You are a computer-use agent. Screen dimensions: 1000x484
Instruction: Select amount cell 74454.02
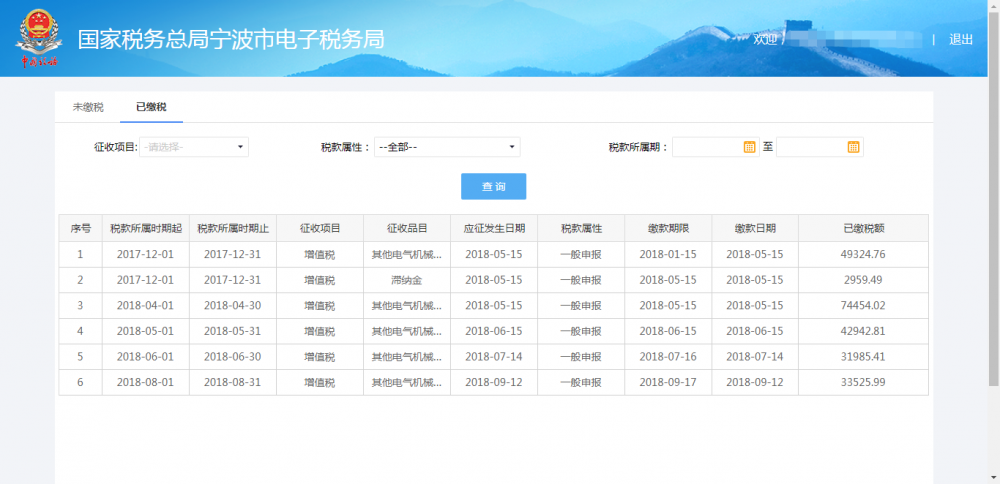[863, 305]
